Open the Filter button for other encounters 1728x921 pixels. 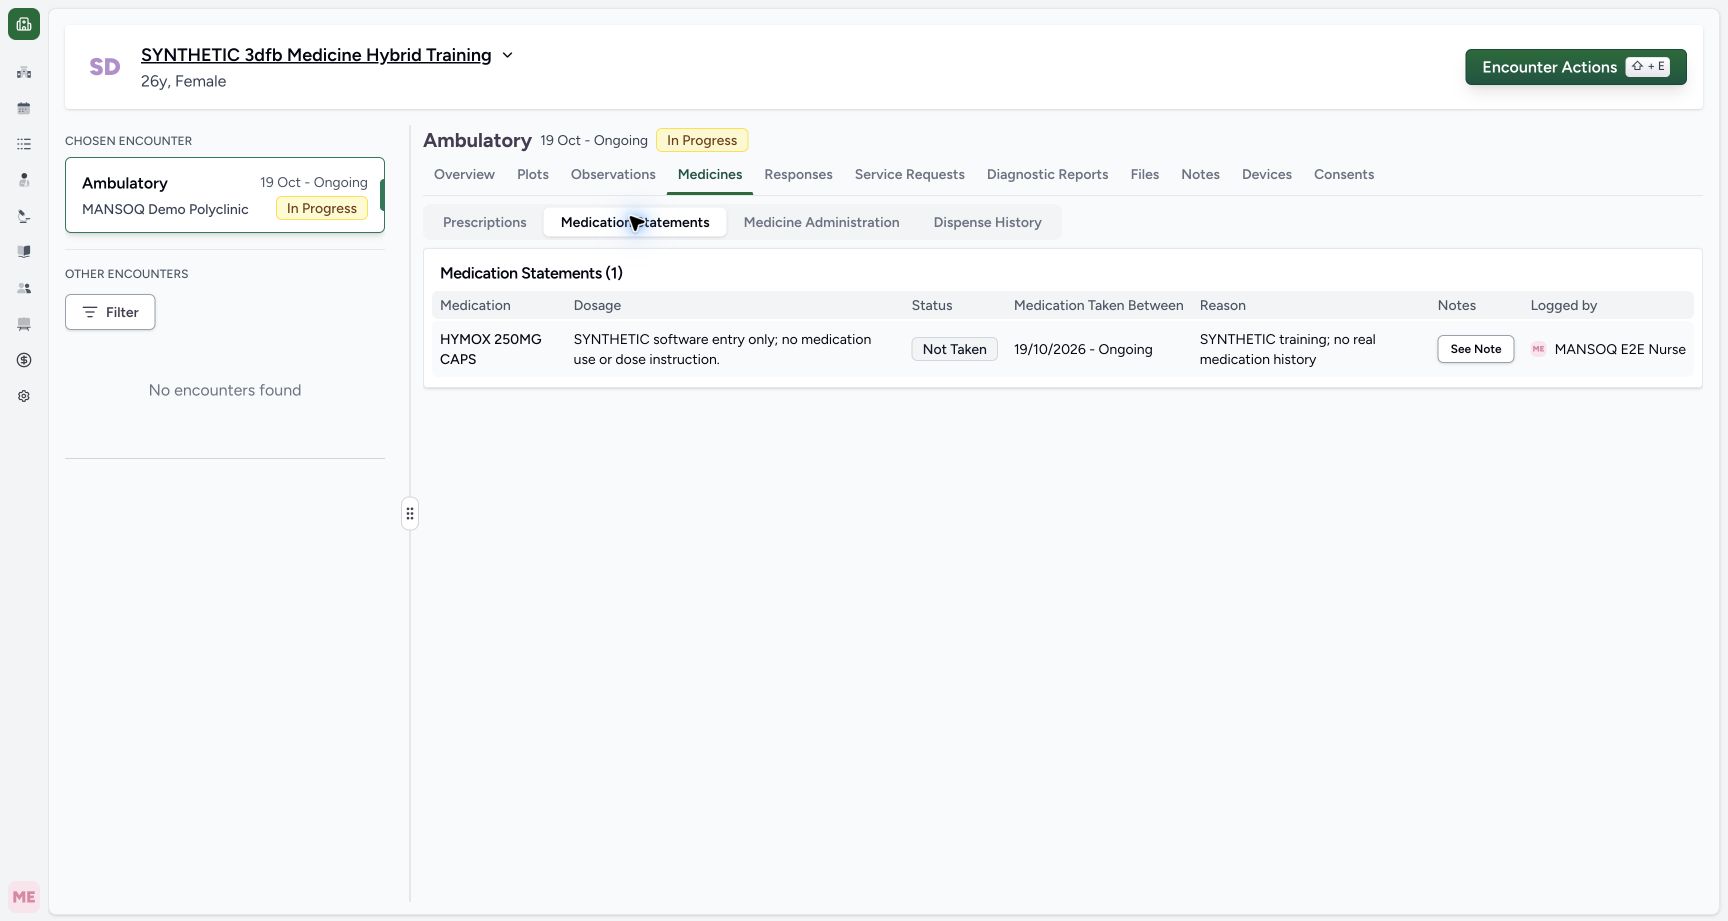pos(110,312)
